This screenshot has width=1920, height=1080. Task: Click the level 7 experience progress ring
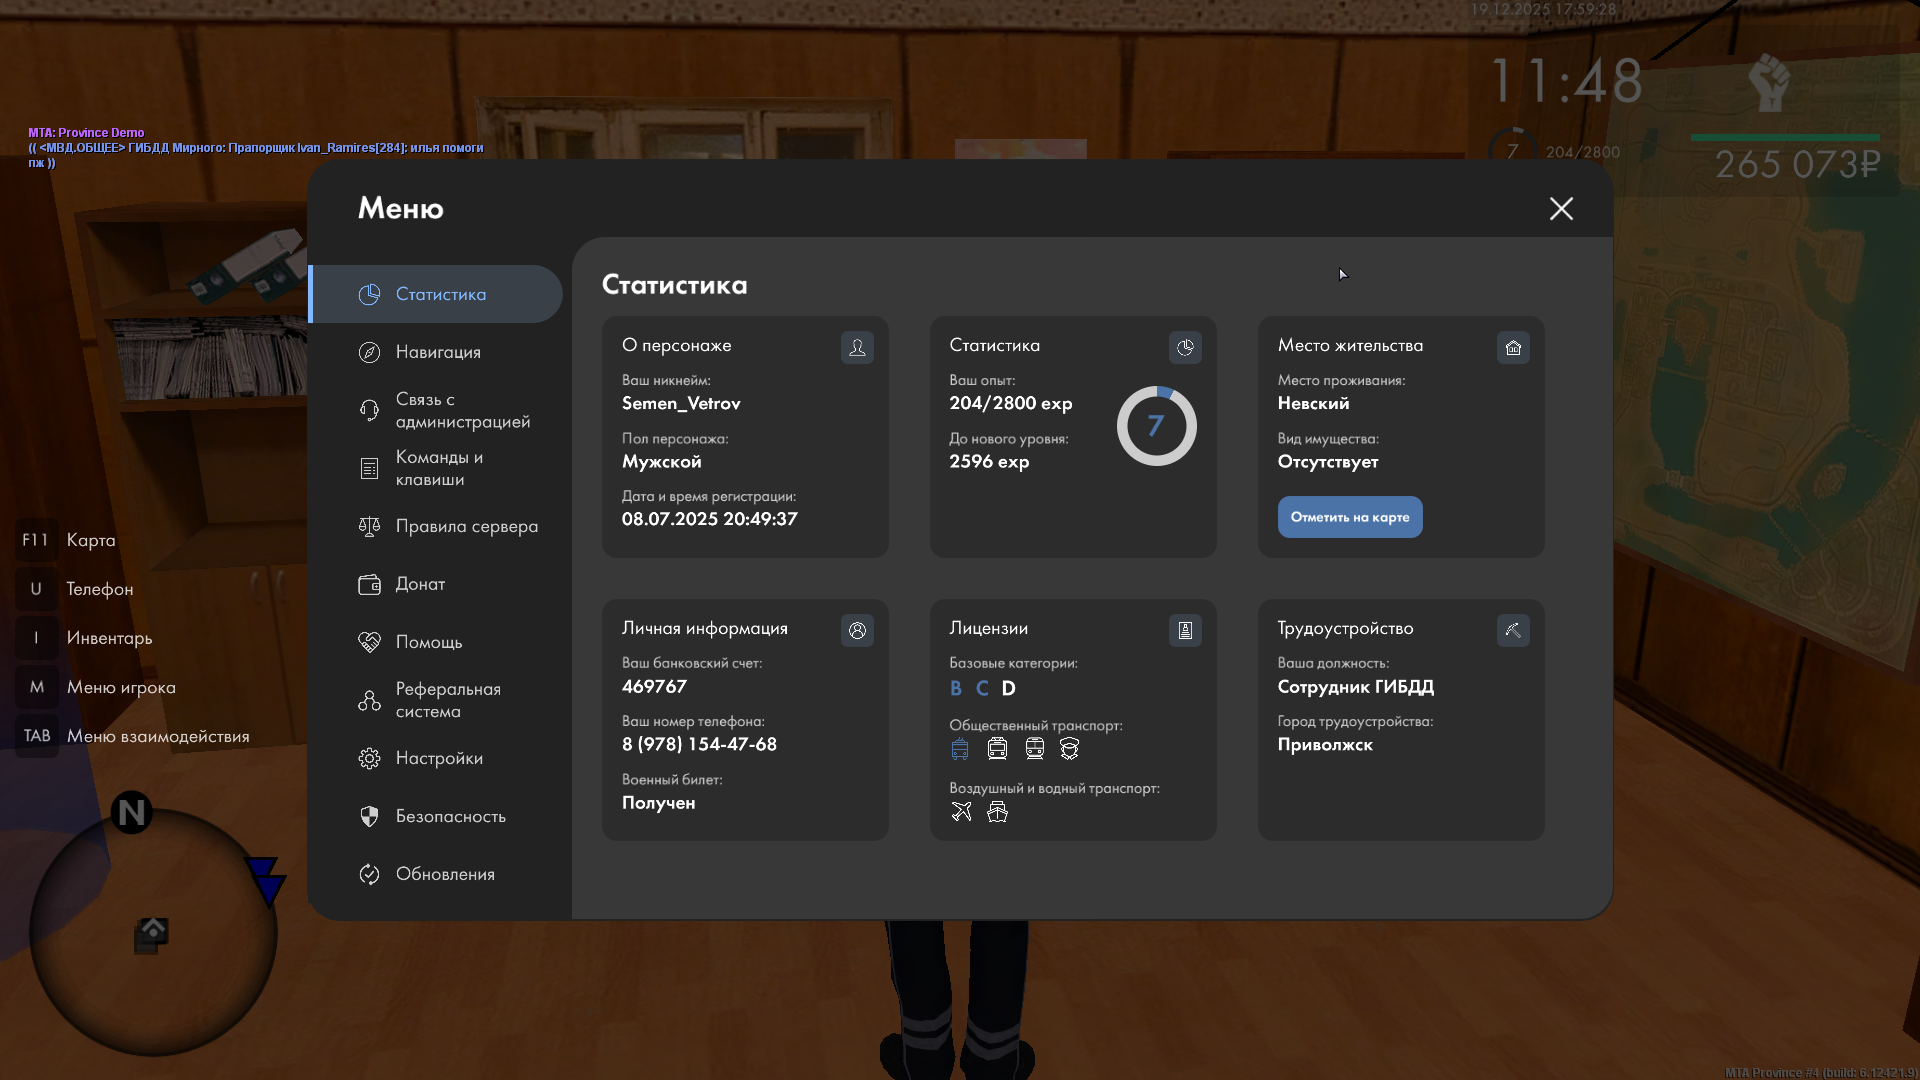point(1156,426)
